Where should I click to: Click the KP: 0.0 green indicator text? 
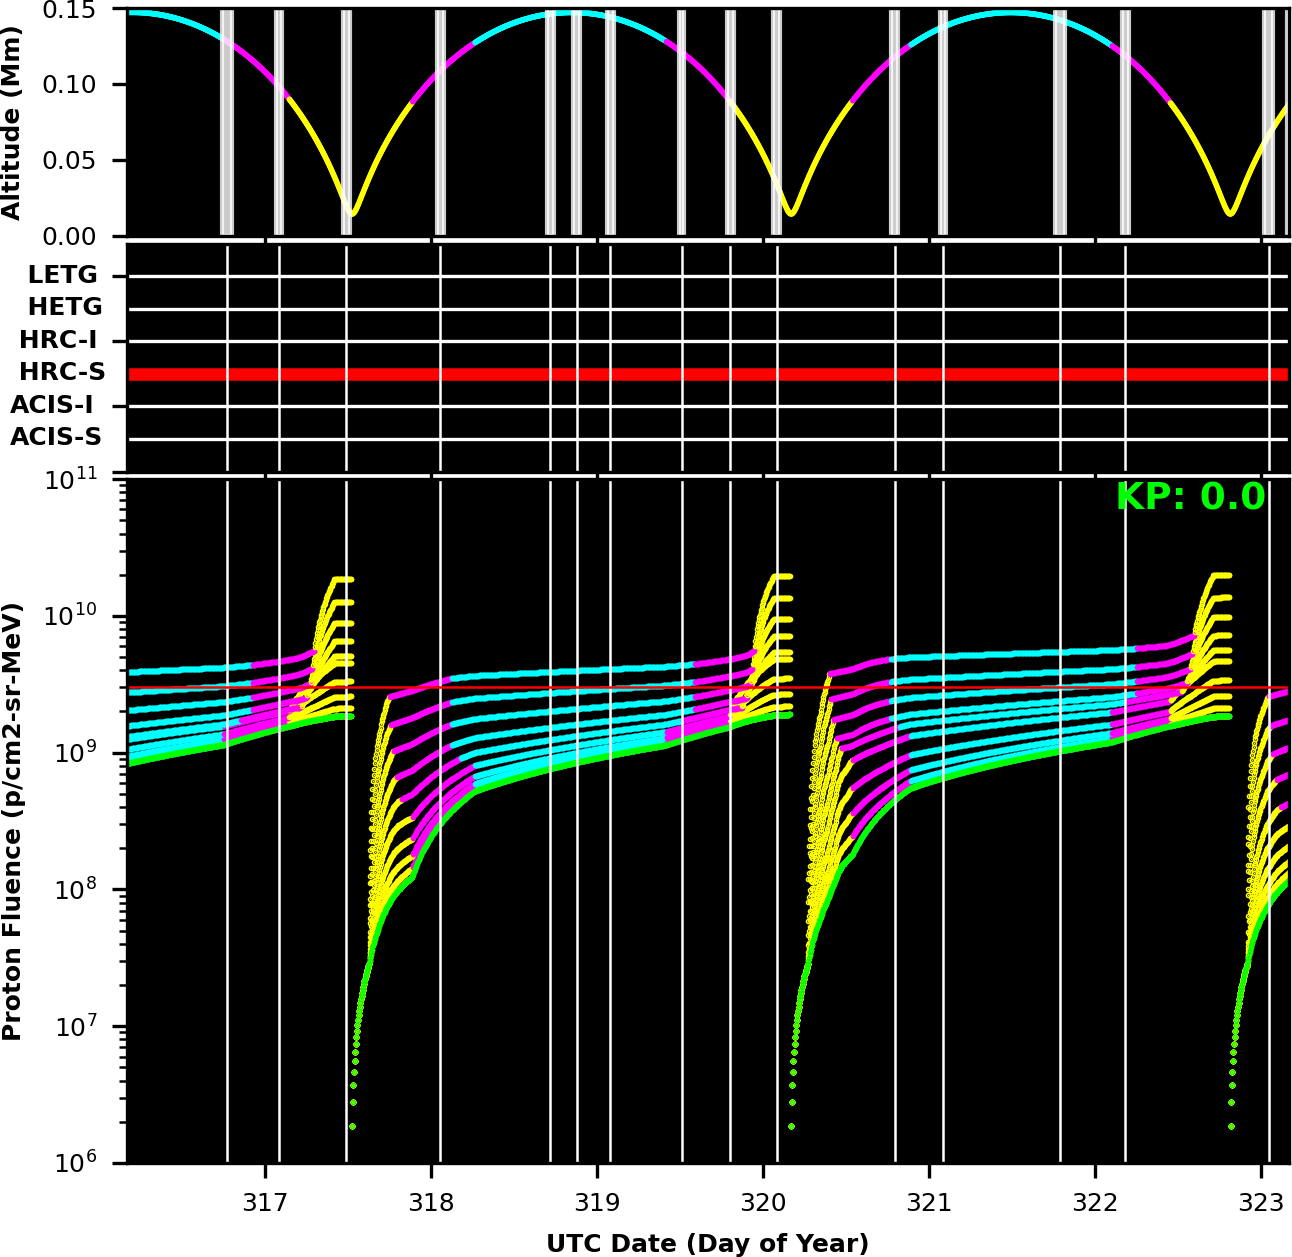[x=1190, y=497]
